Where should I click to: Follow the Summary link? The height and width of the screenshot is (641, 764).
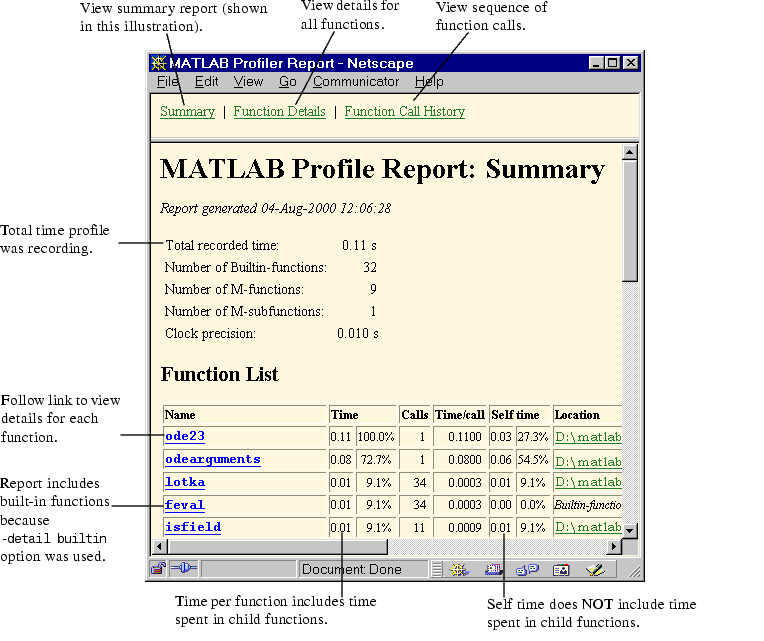[x=187, y=112]
